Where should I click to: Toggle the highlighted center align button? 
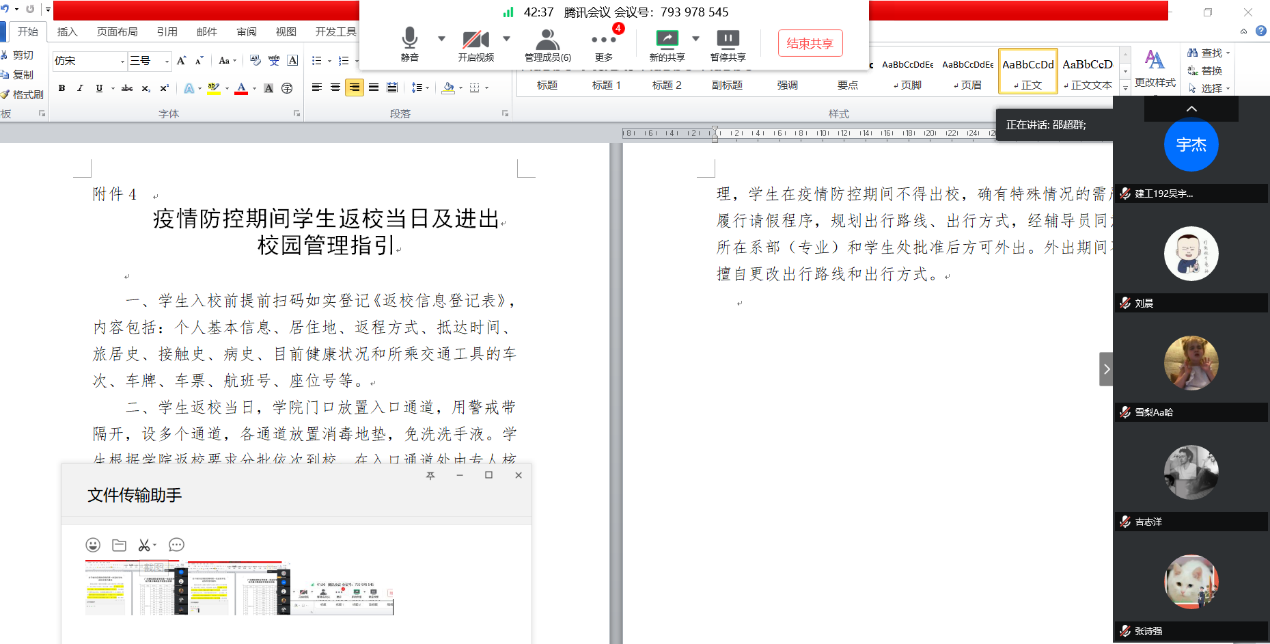click(x=354, y=88)
